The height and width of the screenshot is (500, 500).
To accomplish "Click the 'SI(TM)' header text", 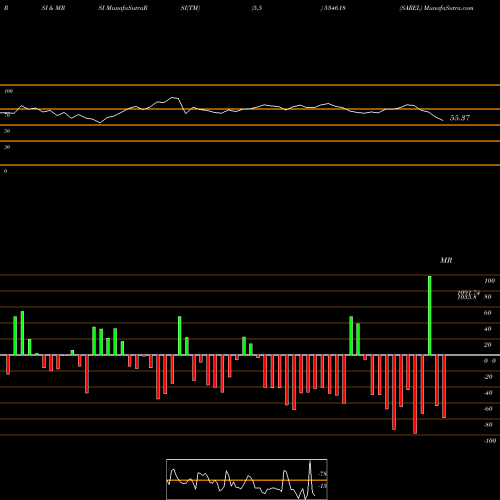I will coord(190,8).
